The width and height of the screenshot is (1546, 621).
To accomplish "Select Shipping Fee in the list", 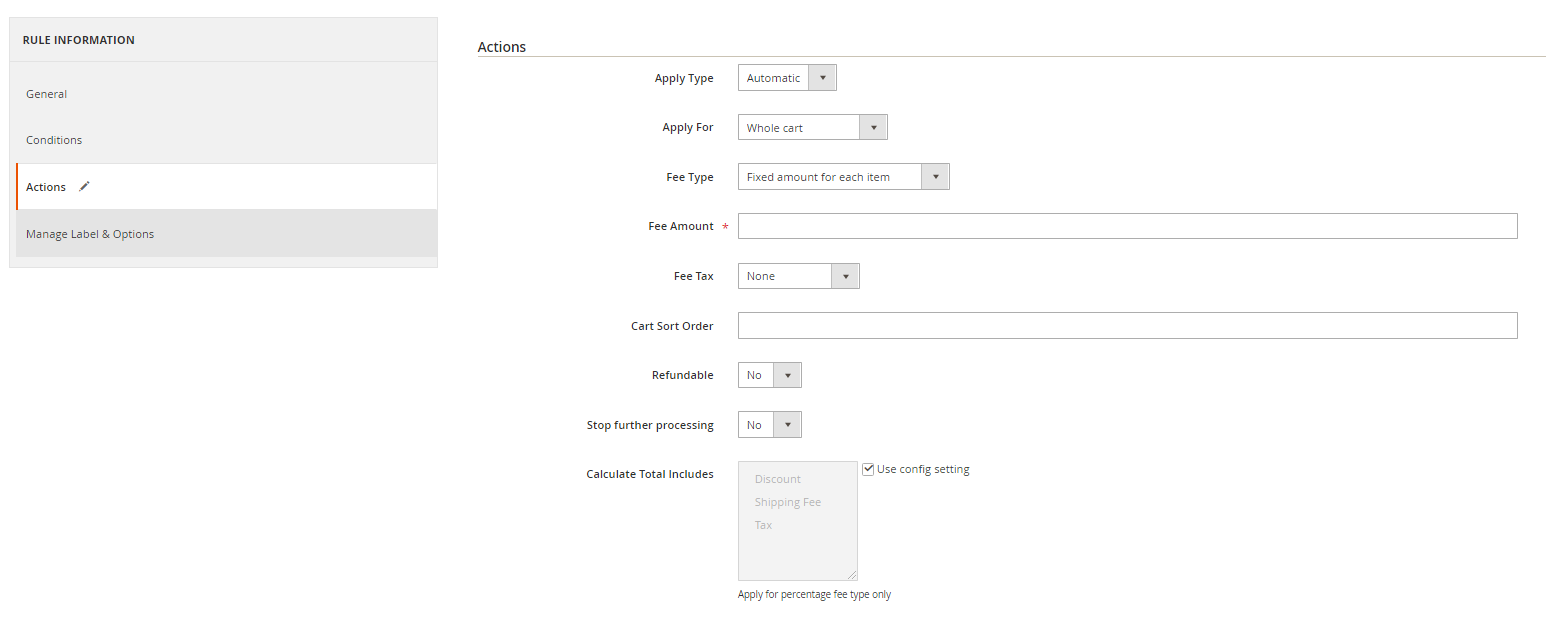I will click(x=788, y=502).
